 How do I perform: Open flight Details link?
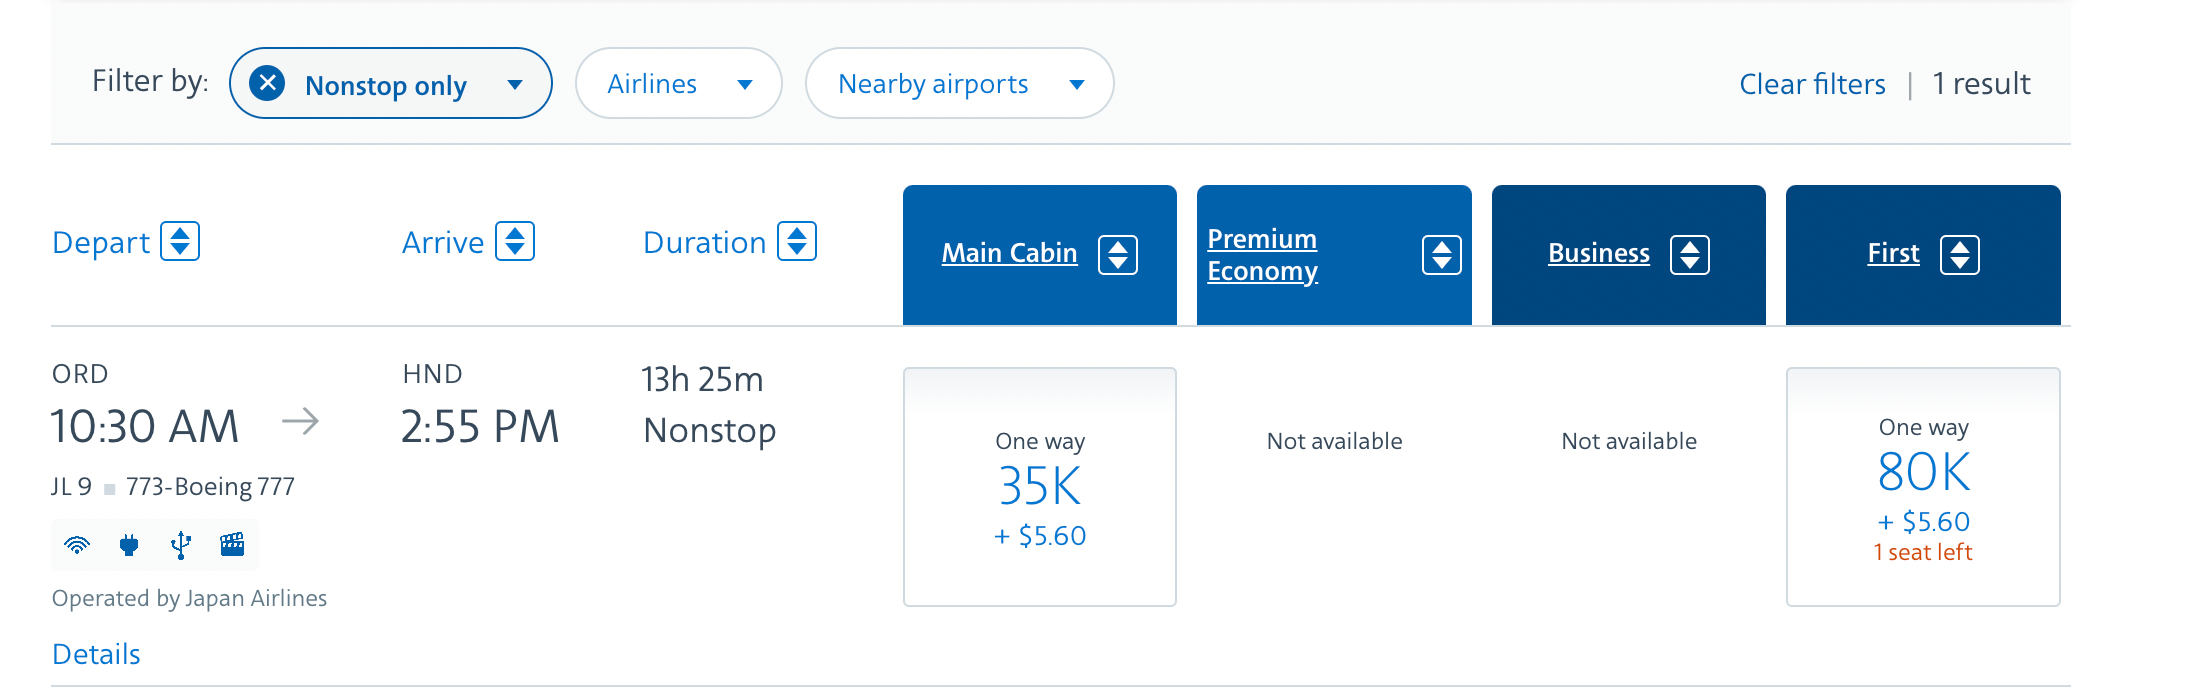point(96,654)
